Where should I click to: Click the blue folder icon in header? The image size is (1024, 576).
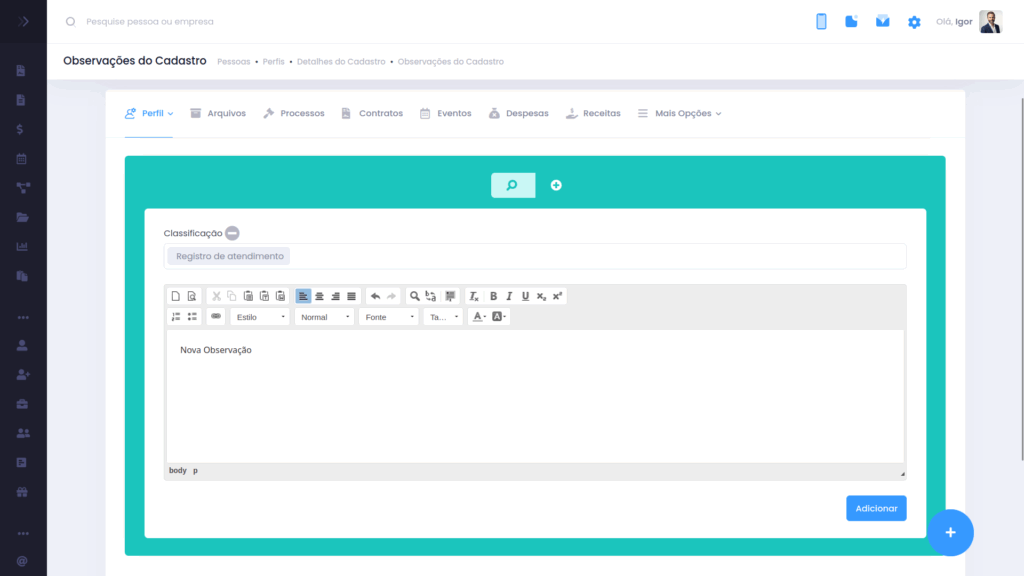(x=851, y=22)
